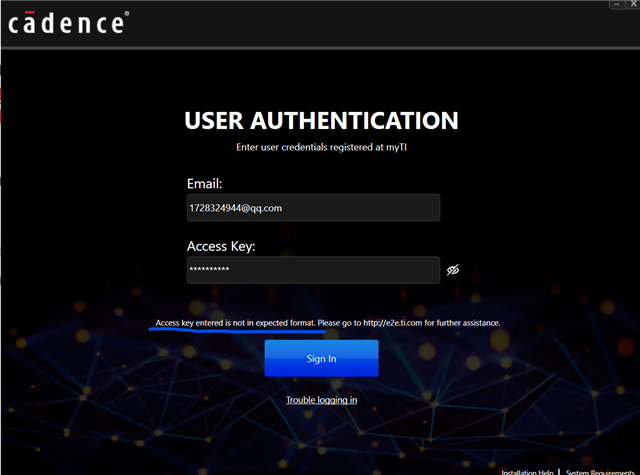Toggle Access Key visibility eye icon
This screenshot has height=475, width=640.
[453, 270]
